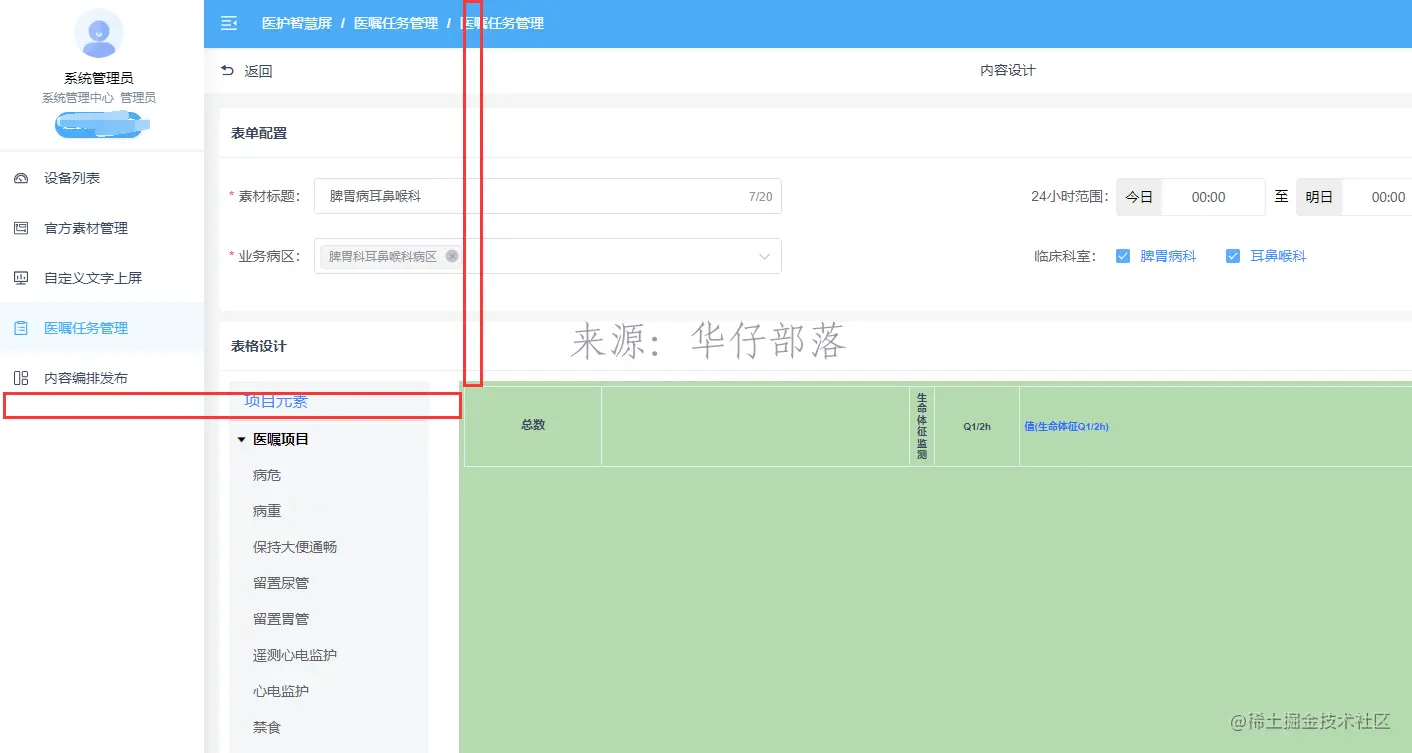Click the user avatar picture
The width and height of the screenshot is (1412, 753).
(99, 34)
